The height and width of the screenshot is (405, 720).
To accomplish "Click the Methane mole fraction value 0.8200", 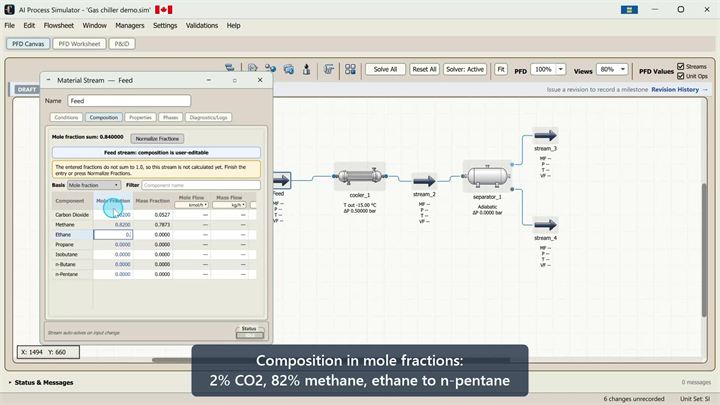I will (123, 225).
